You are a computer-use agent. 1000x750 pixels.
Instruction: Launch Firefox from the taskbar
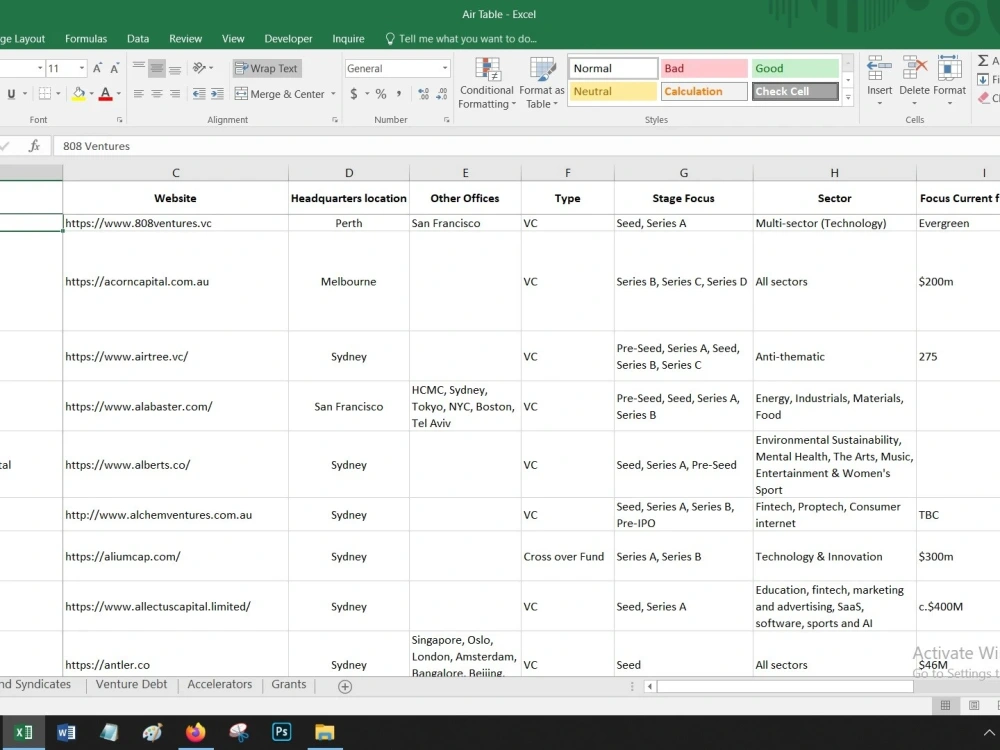click(x=195, y=732)
